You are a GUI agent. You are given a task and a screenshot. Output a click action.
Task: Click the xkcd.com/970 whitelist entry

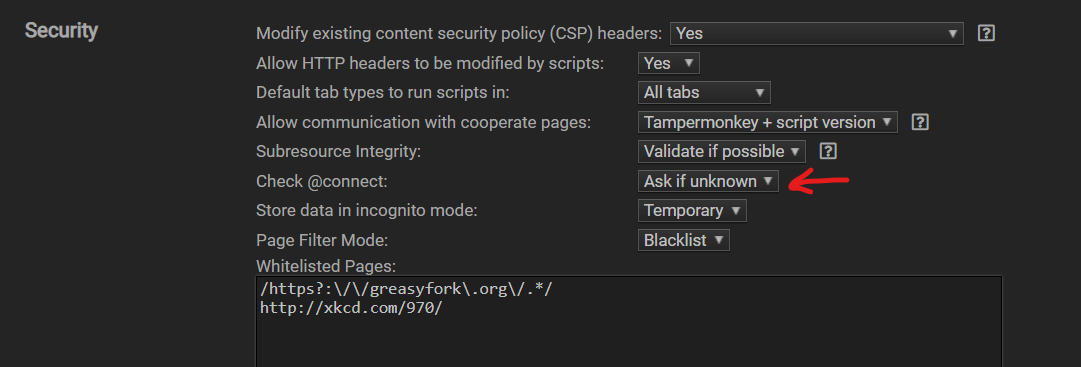pyautogui.click(x=350, y=308)
